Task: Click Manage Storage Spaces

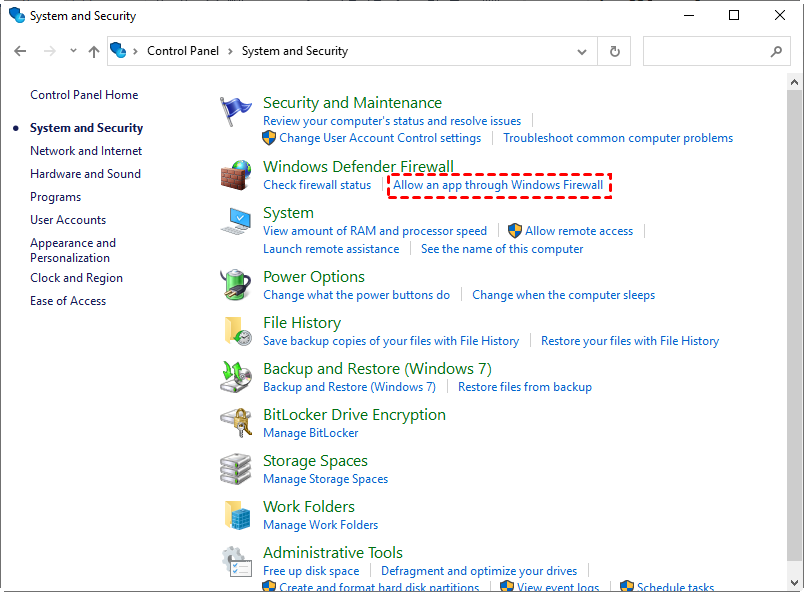Action: tap(326, 479)
